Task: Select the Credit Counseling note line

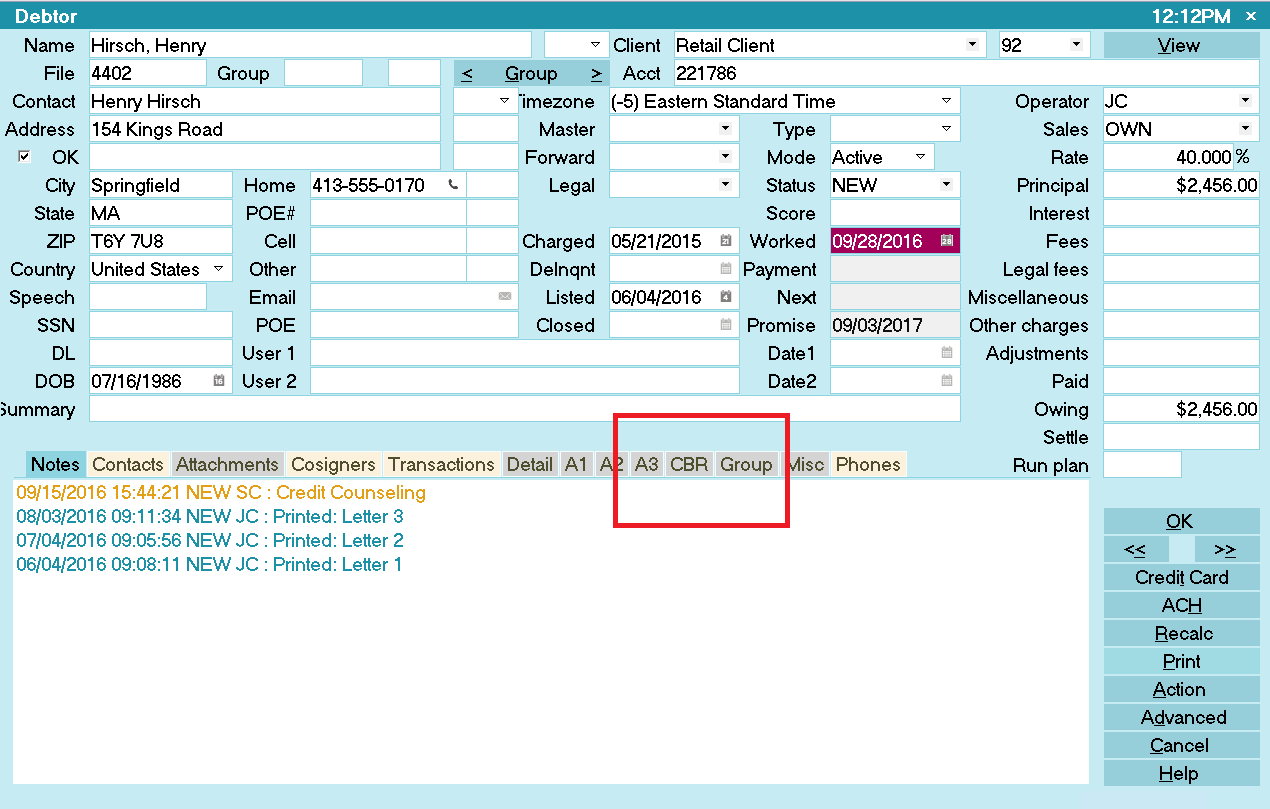Action: [221, 493]
